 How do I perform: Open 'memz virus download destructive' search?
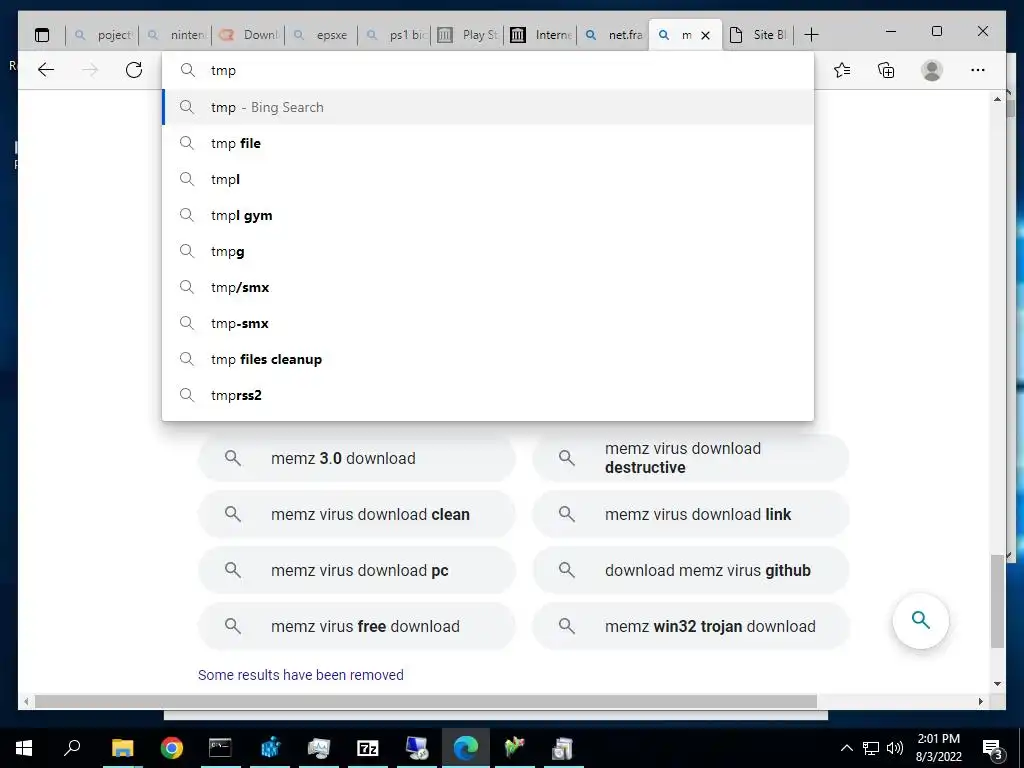691,458
